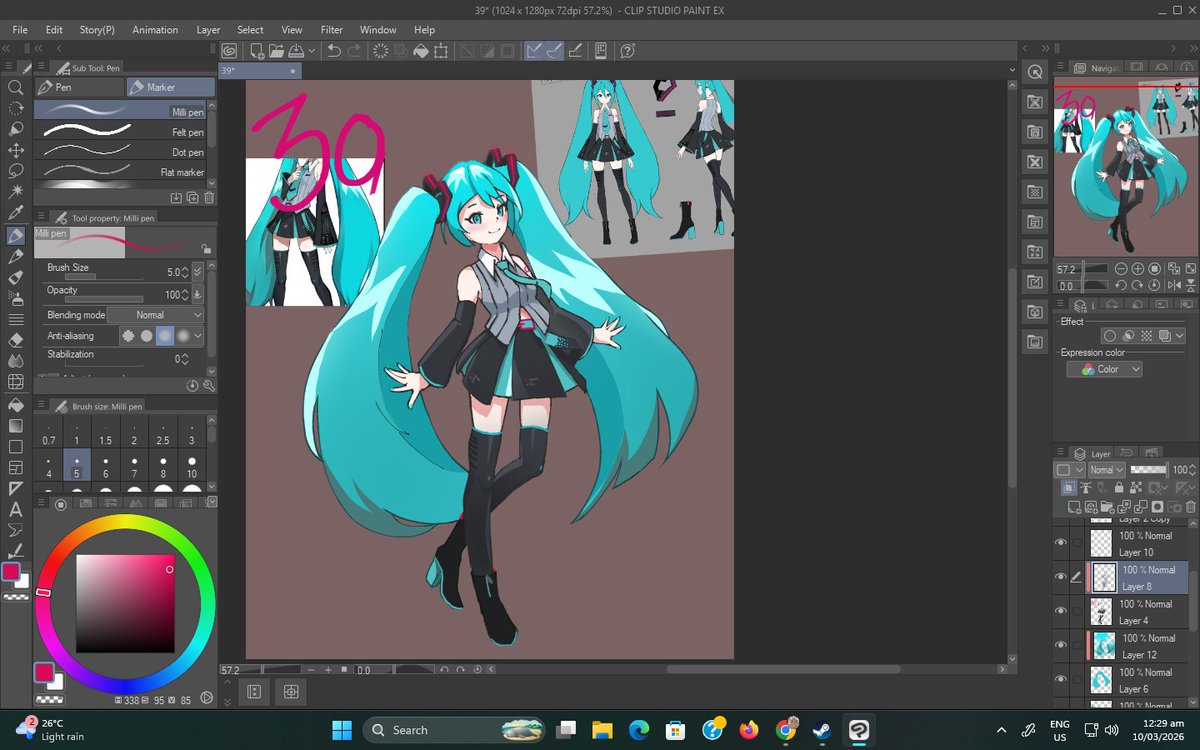
Task: Select the Dot pen sub tool
Action: click(120, 152)
